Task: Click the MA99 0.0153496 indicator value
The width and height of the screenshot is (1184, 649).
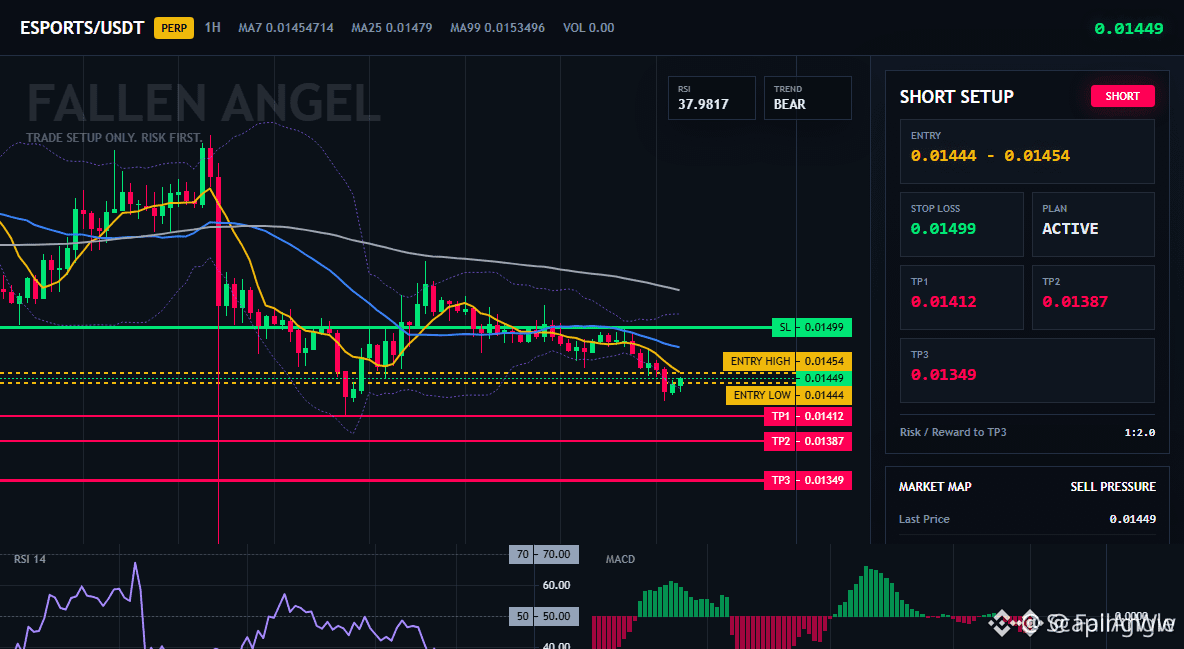Action: pyautogui.click(x=497, y=28)
